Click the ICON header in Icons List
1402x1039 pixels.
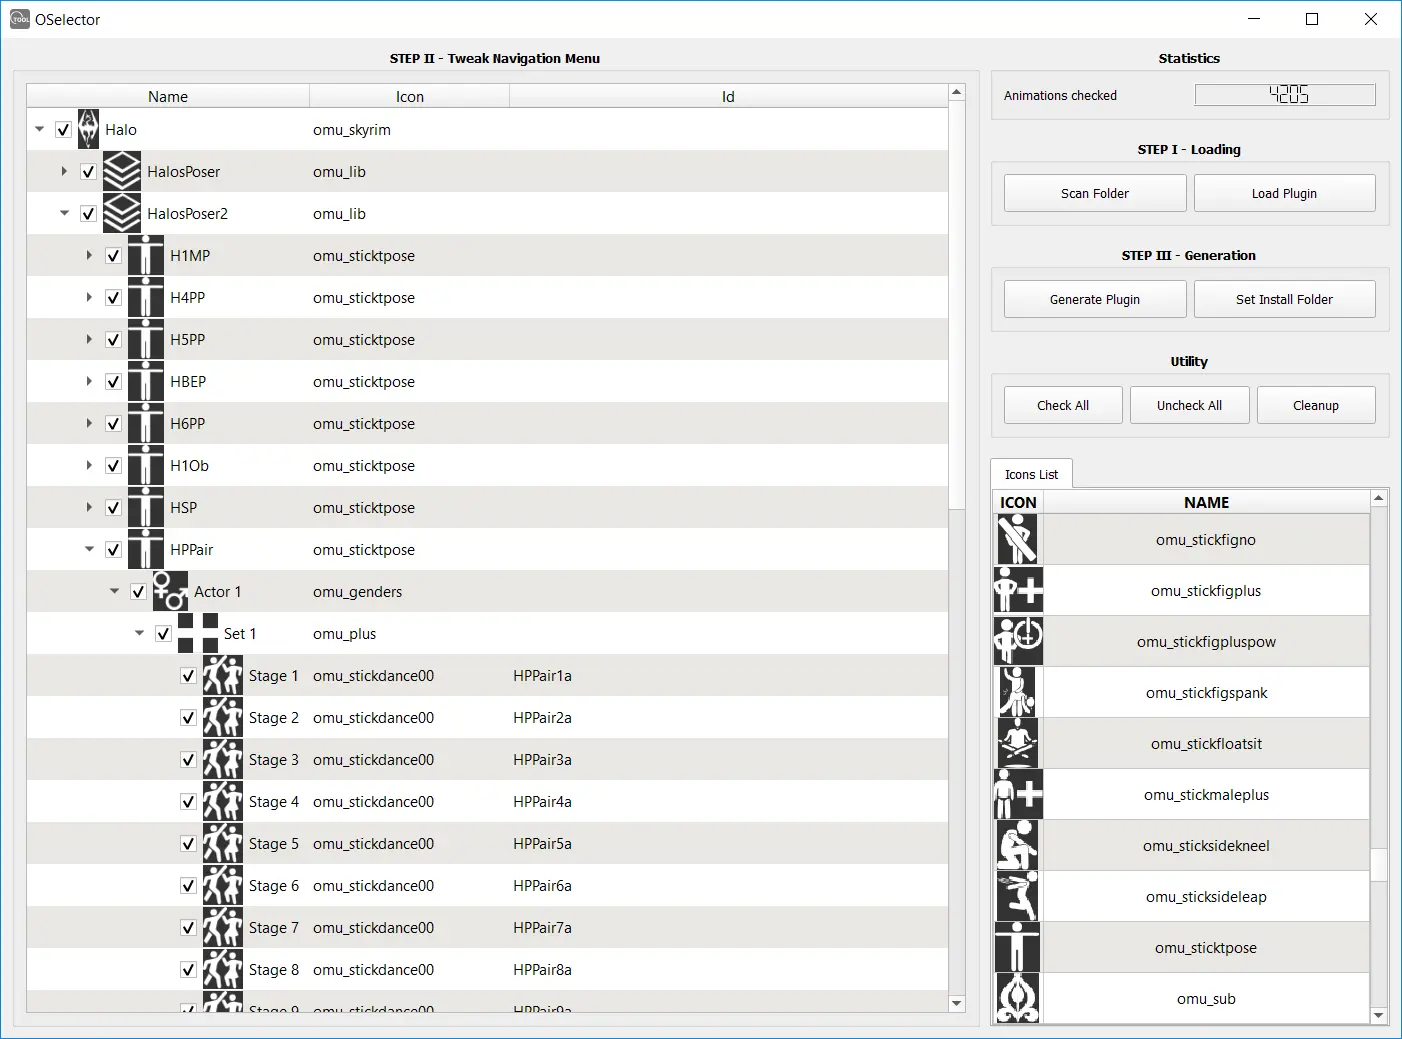1018,503
